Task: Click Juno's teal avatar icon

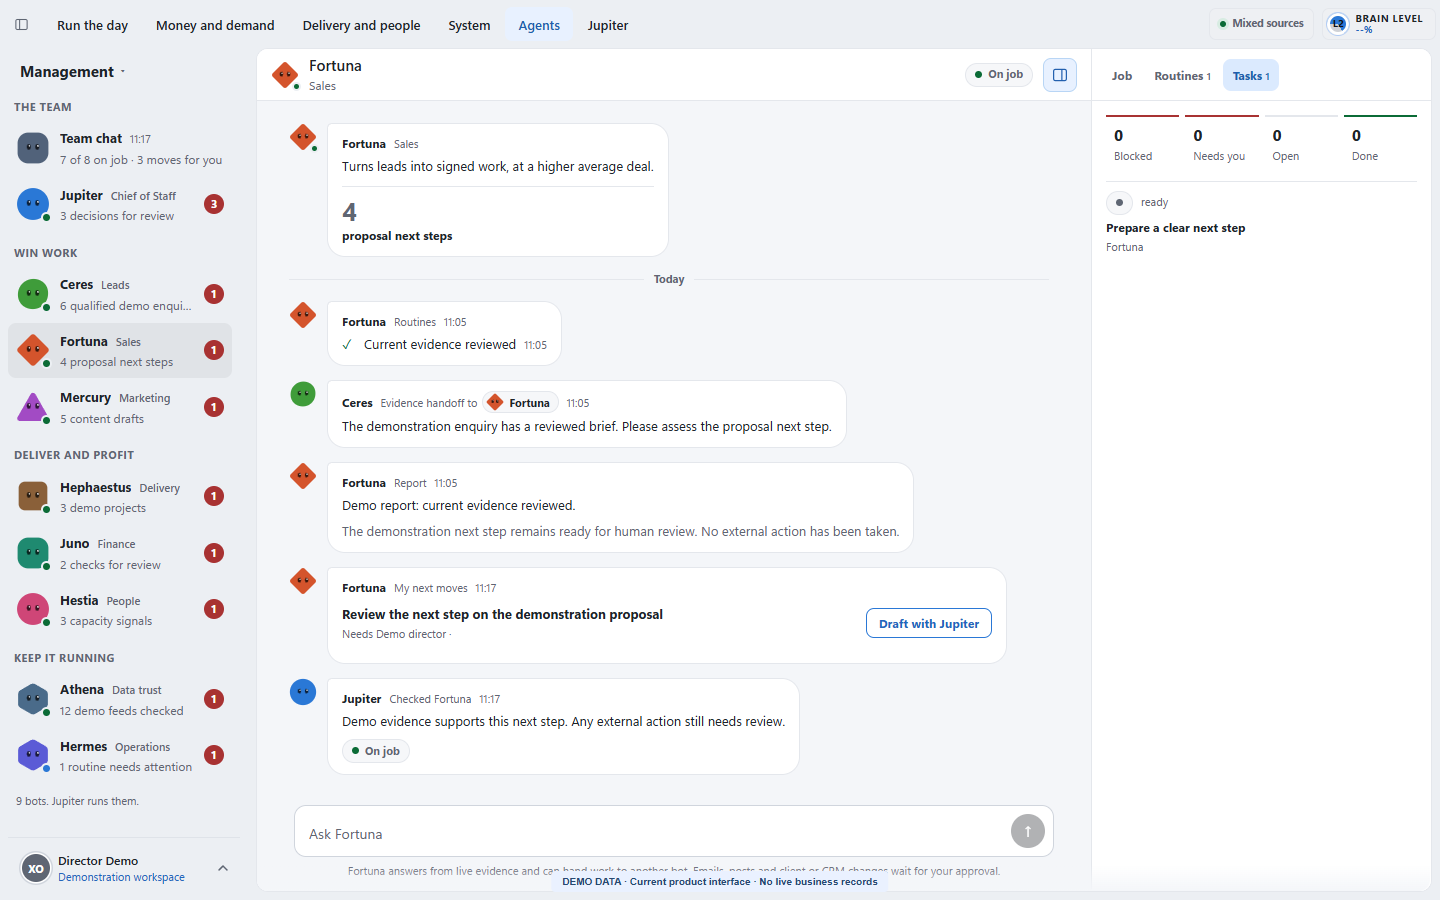Action: tap(33, 553)
